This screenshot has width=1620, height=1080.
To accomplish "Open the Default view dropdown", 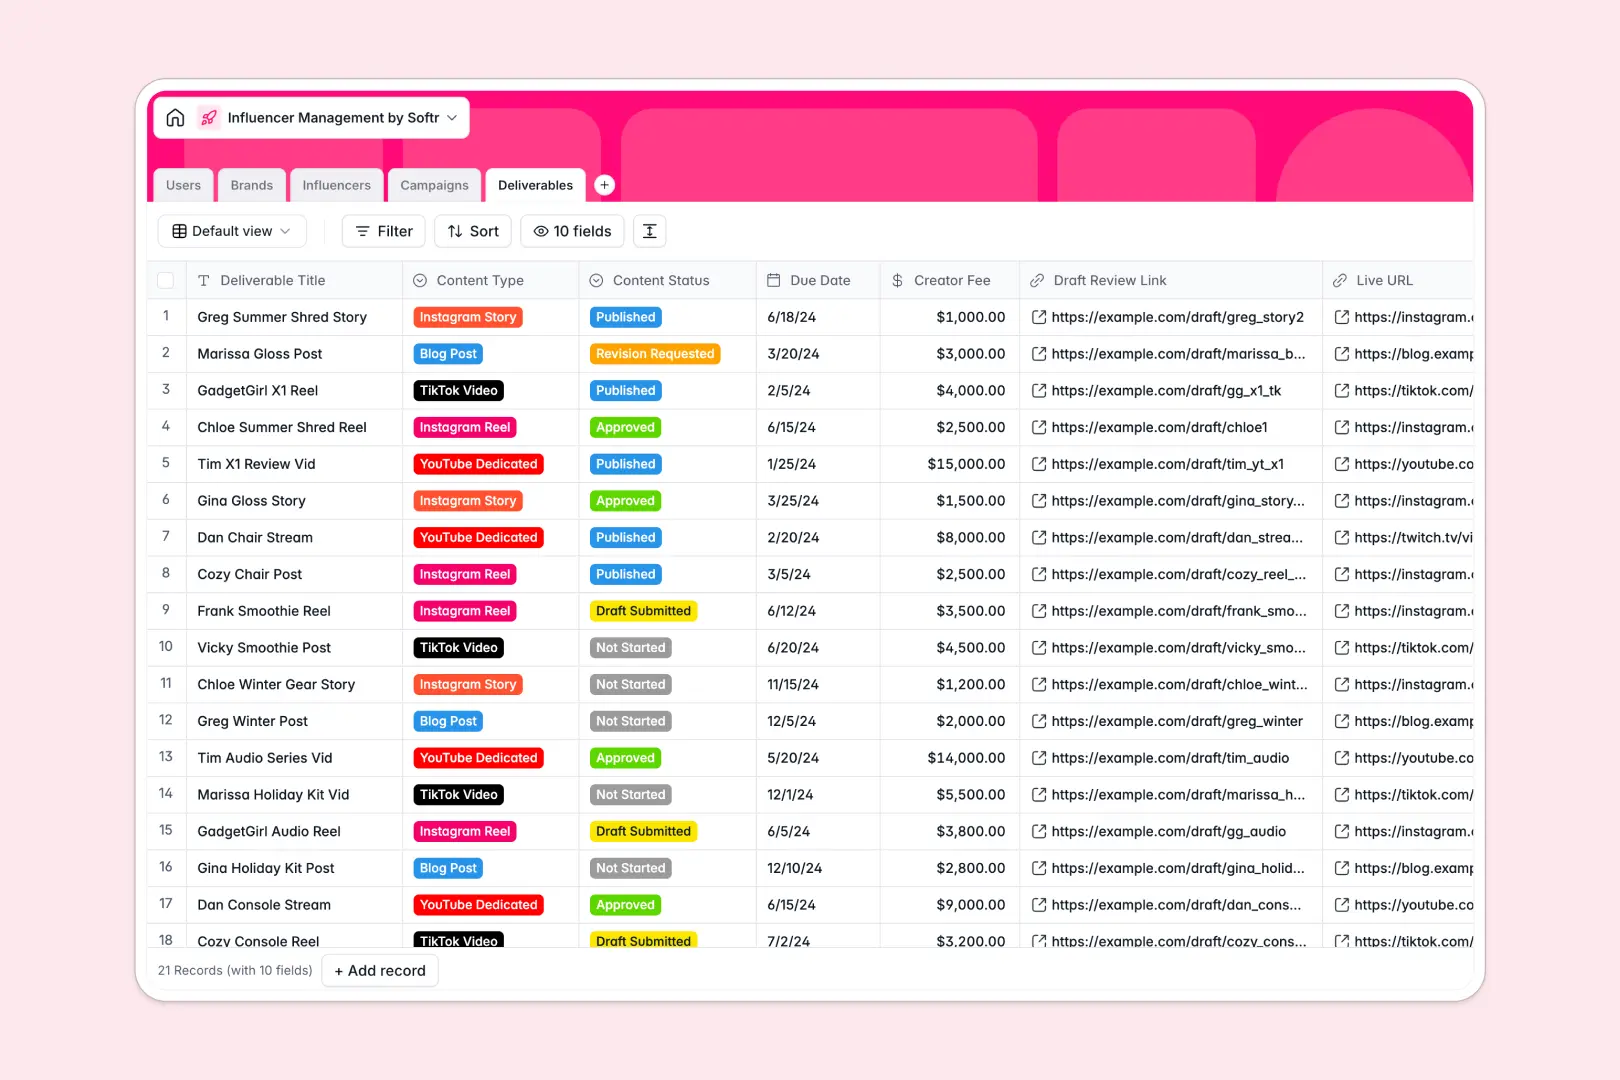I will pyautogui.click(x=231, y=231).
